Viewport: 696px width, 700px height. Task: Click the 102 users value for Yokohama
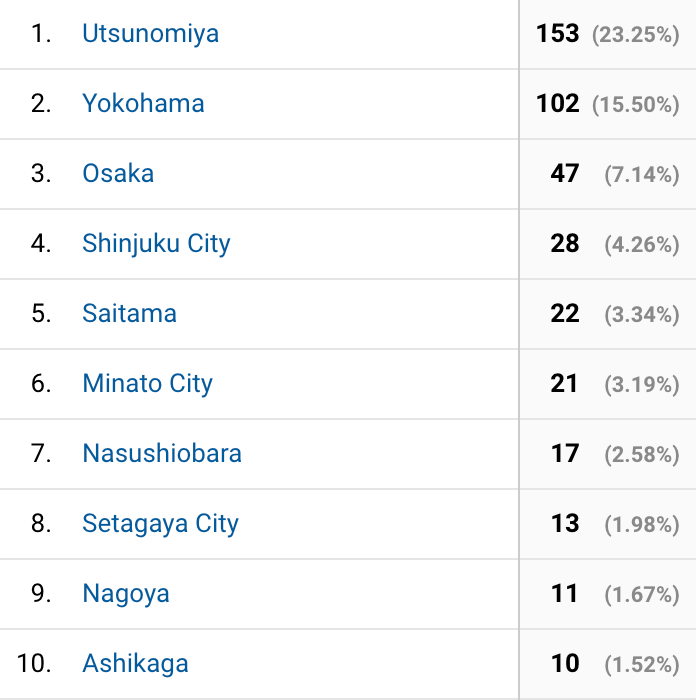[558, 104]
